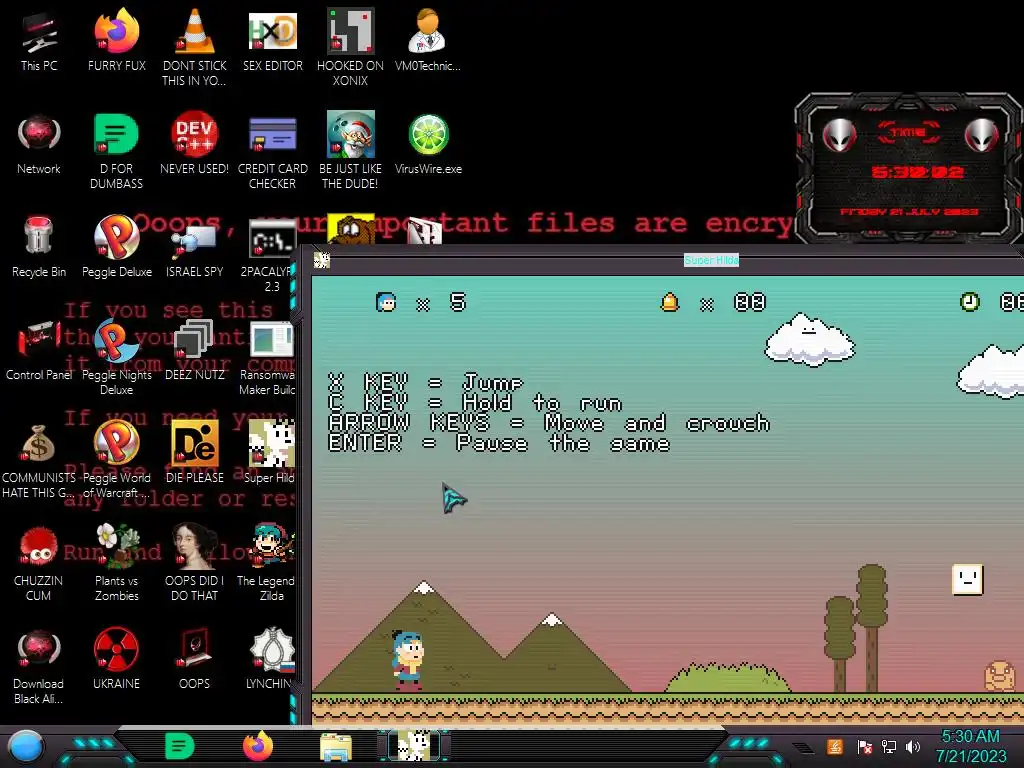The height and width of the screenshot is (768, 1024).
Task: Open the Download Black Ali... icon
Action: pyautogui.click(x=39, y=667)
